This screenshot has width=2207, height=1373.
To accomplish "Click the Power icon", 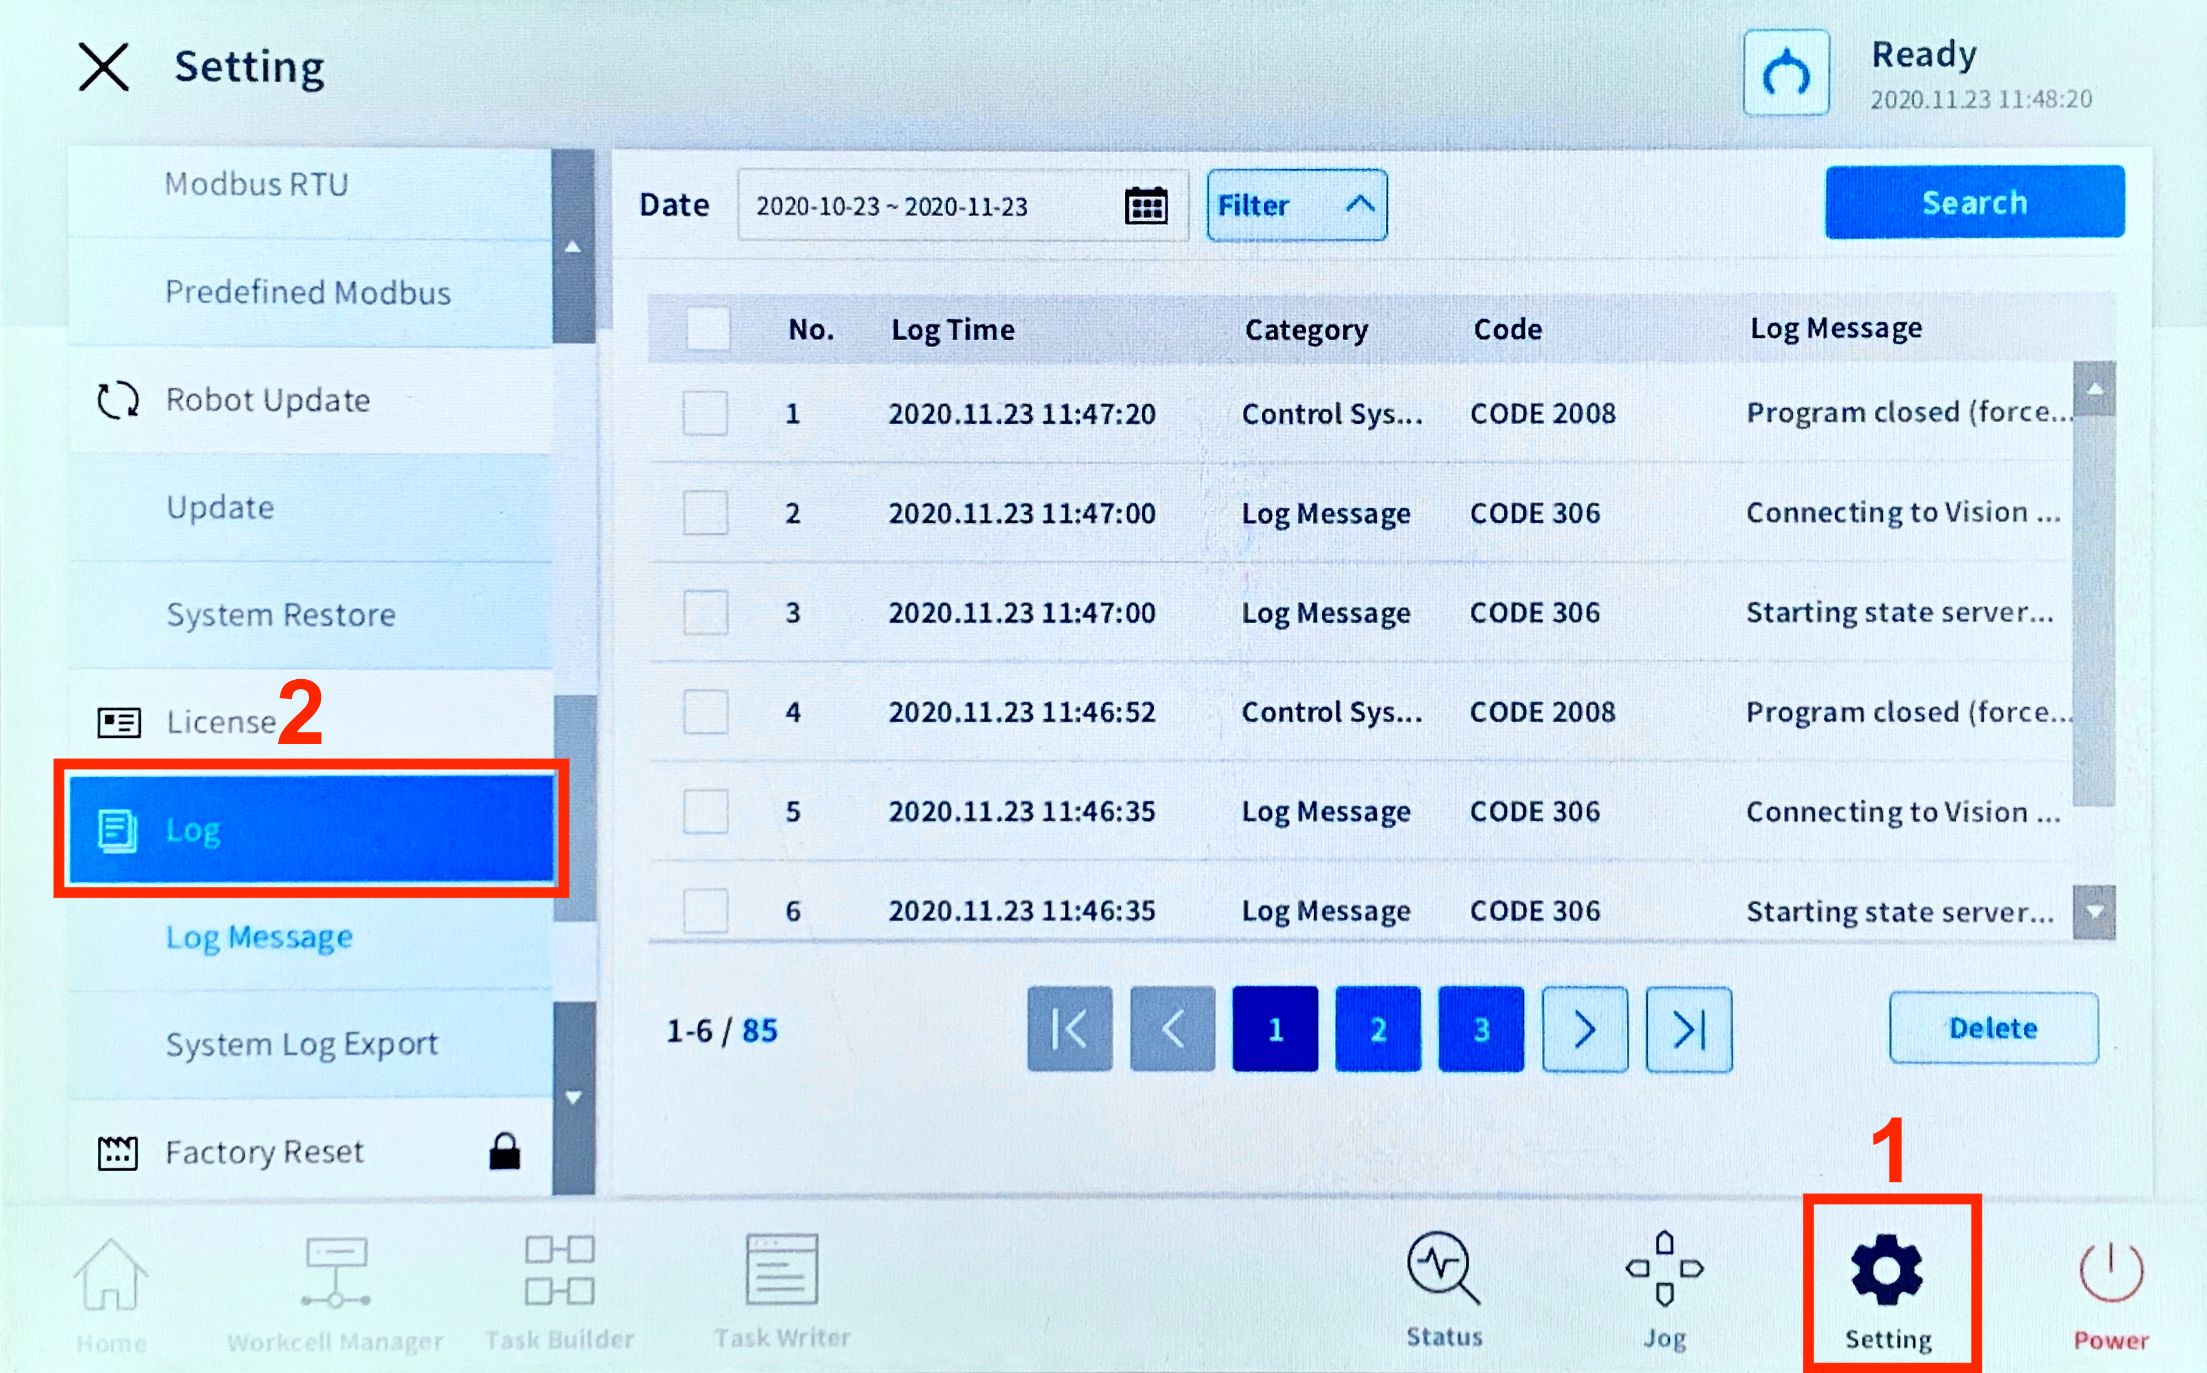I will tap(2110, 1296).
